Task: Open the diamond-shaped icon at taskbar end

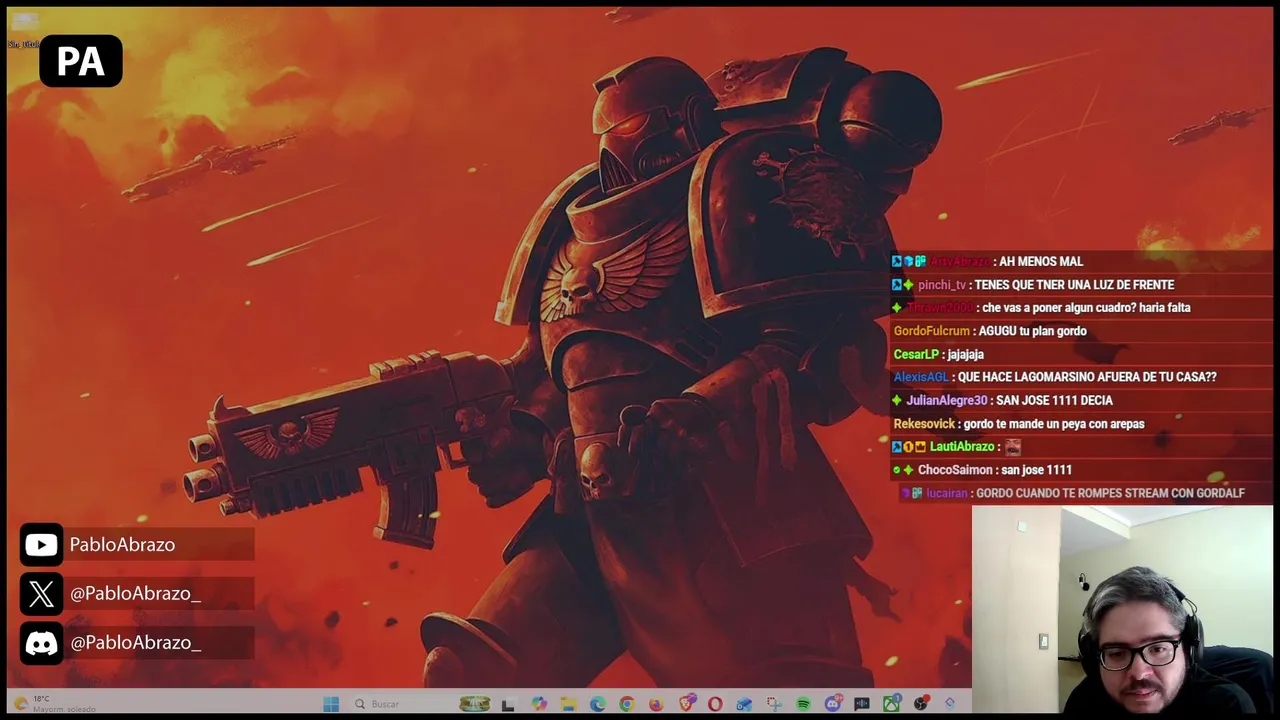Action: (950, 704)
